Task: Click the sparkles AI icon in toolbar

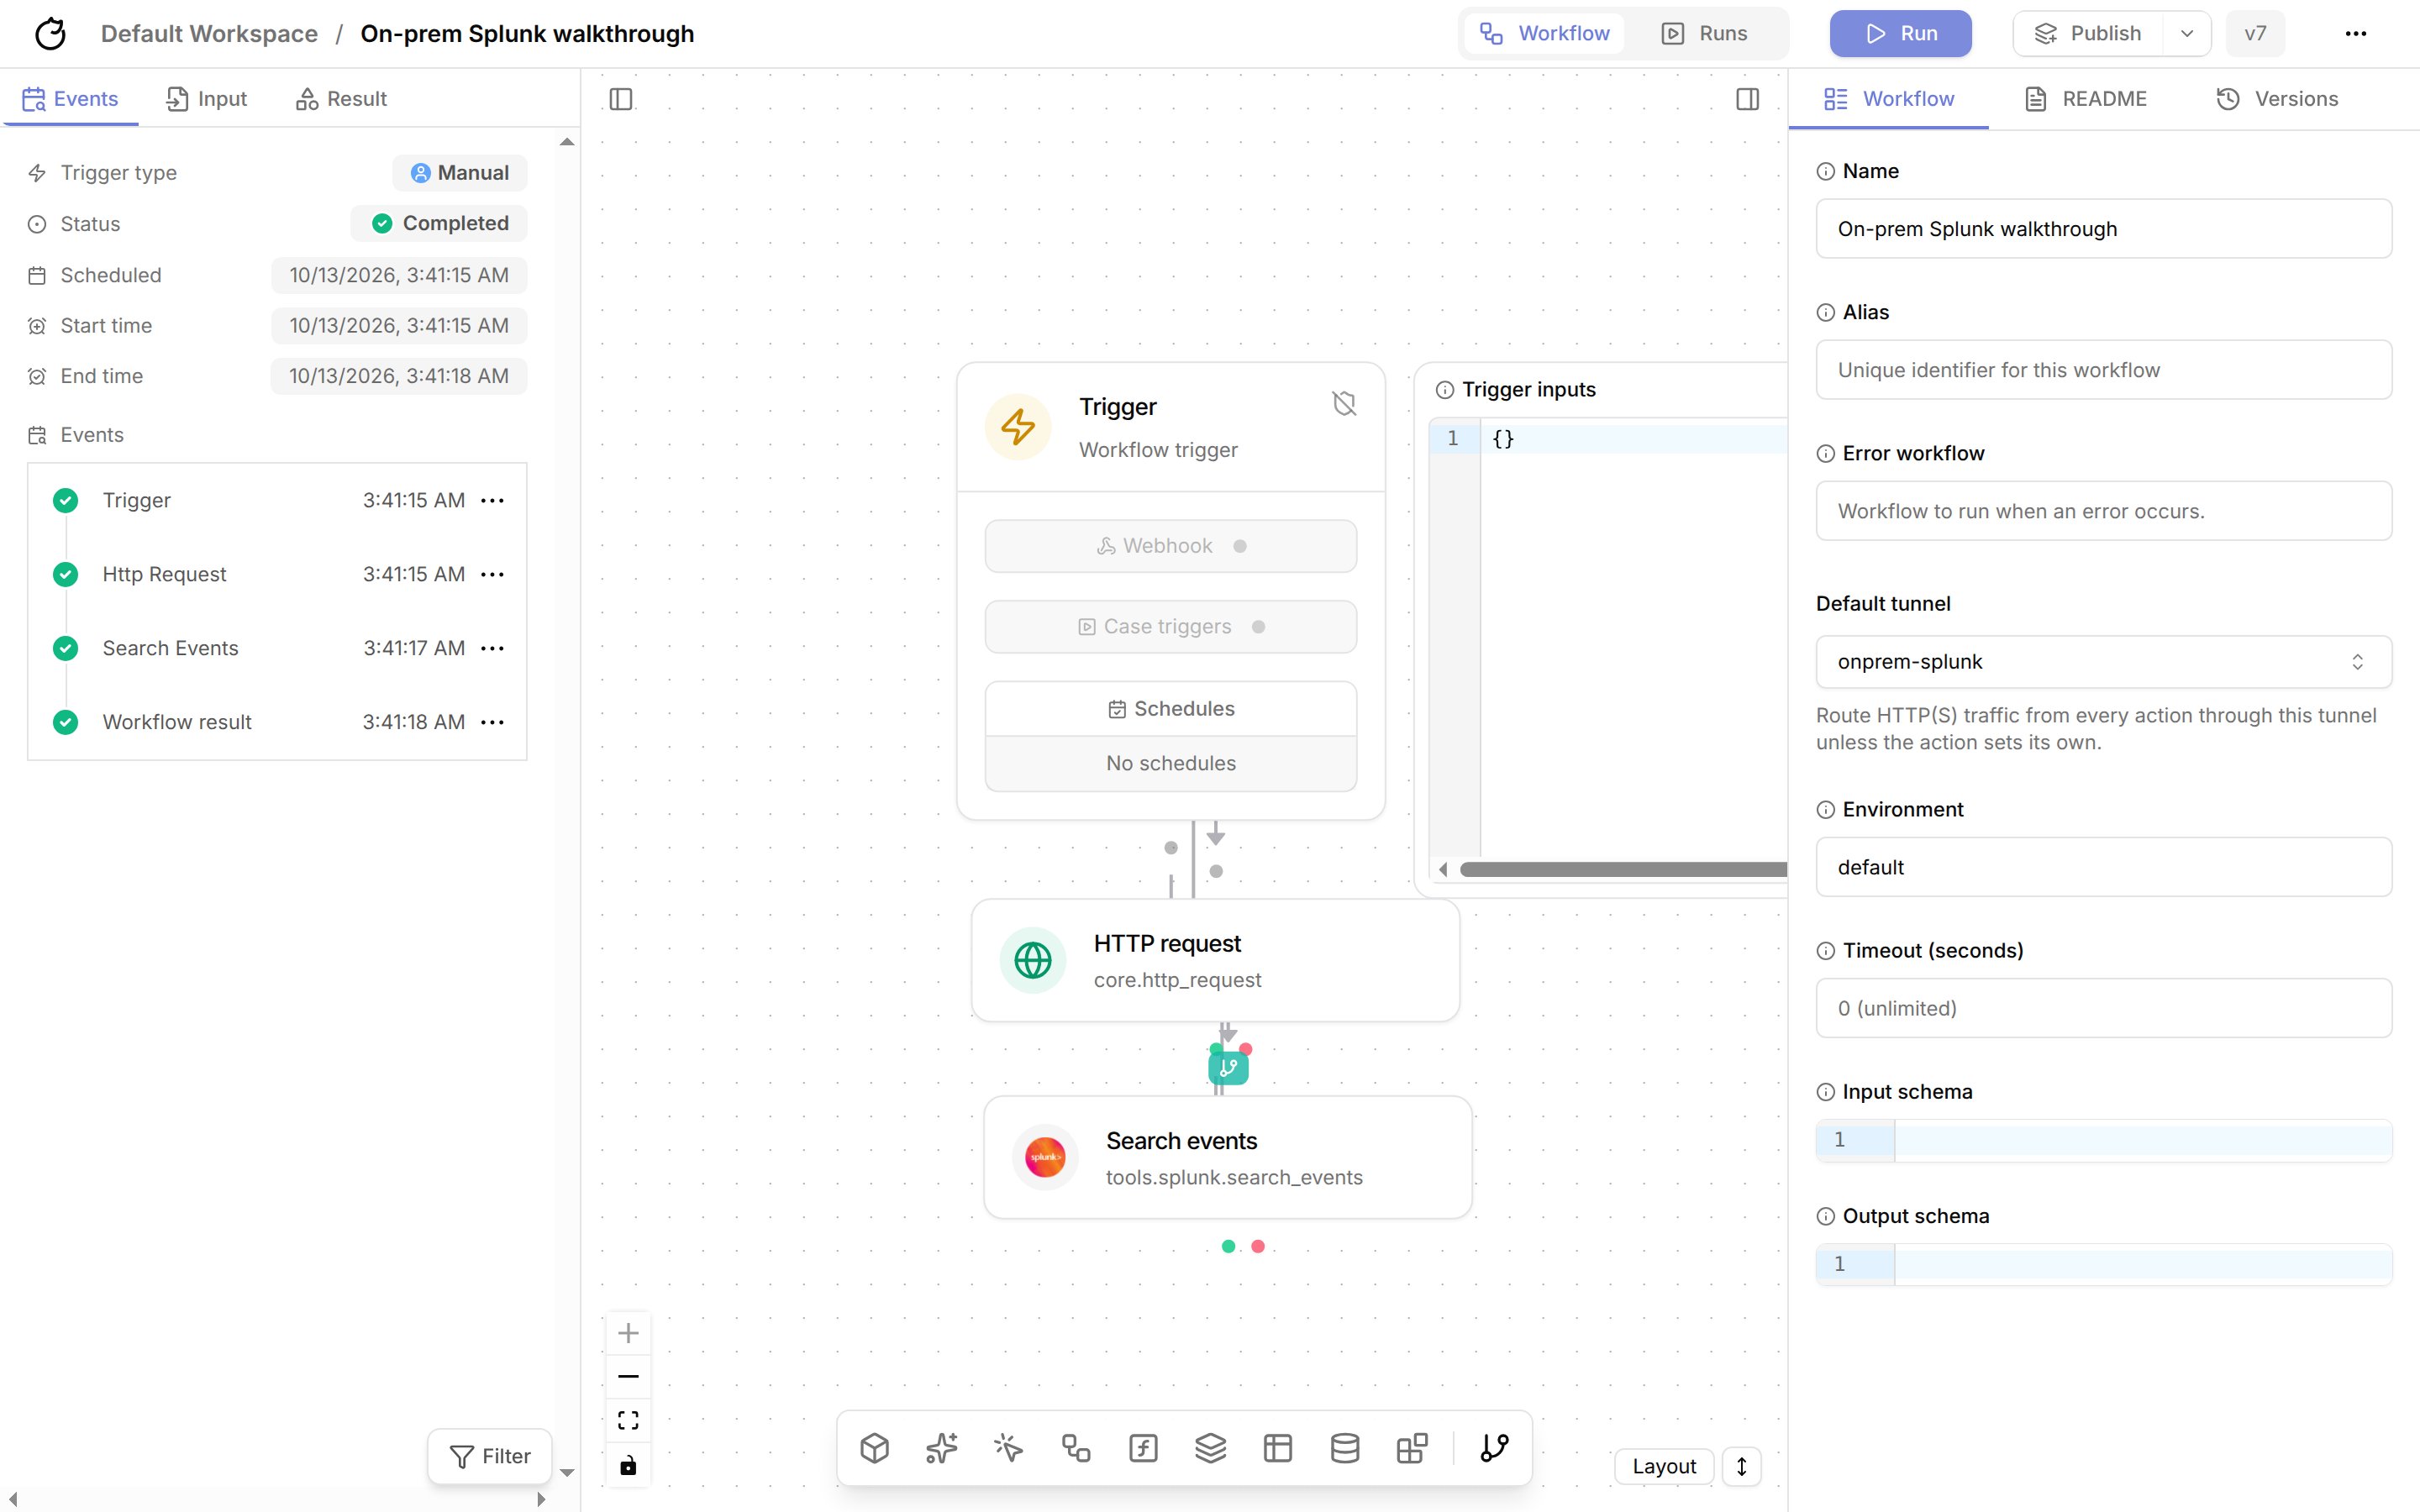Action: [x=941, y=1448]
